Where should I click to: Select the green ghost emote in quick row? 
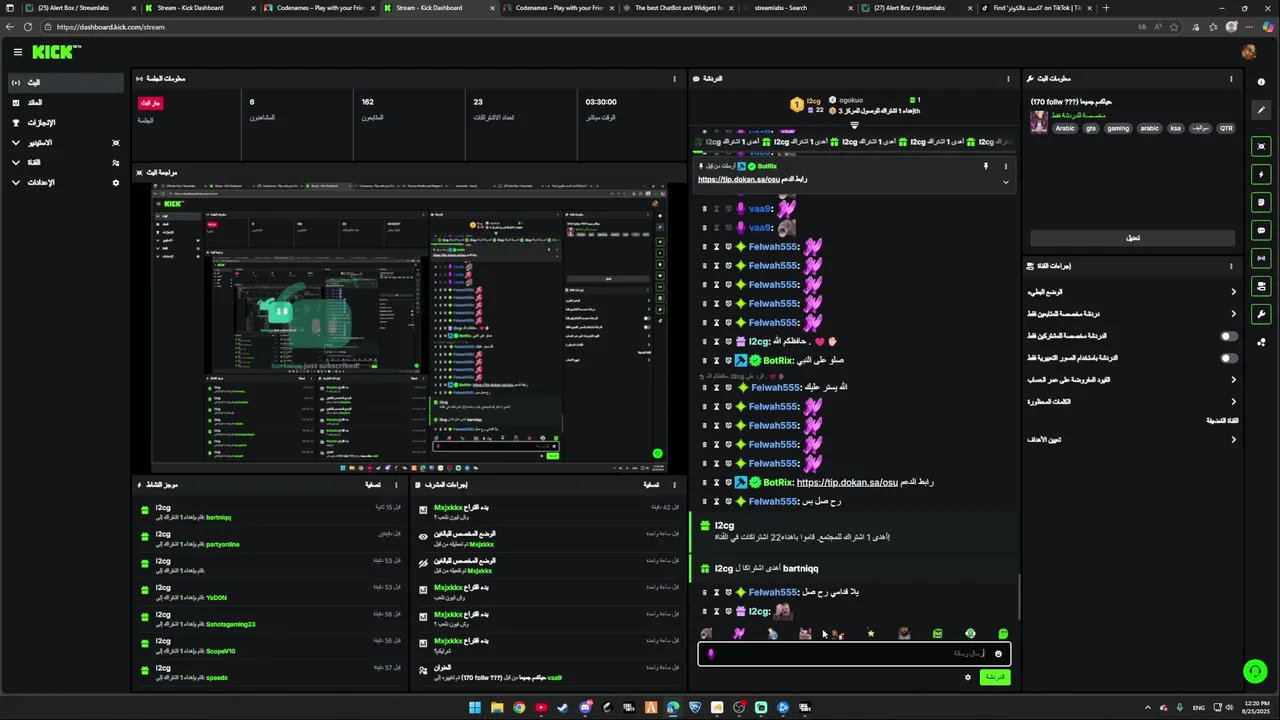1003,633
